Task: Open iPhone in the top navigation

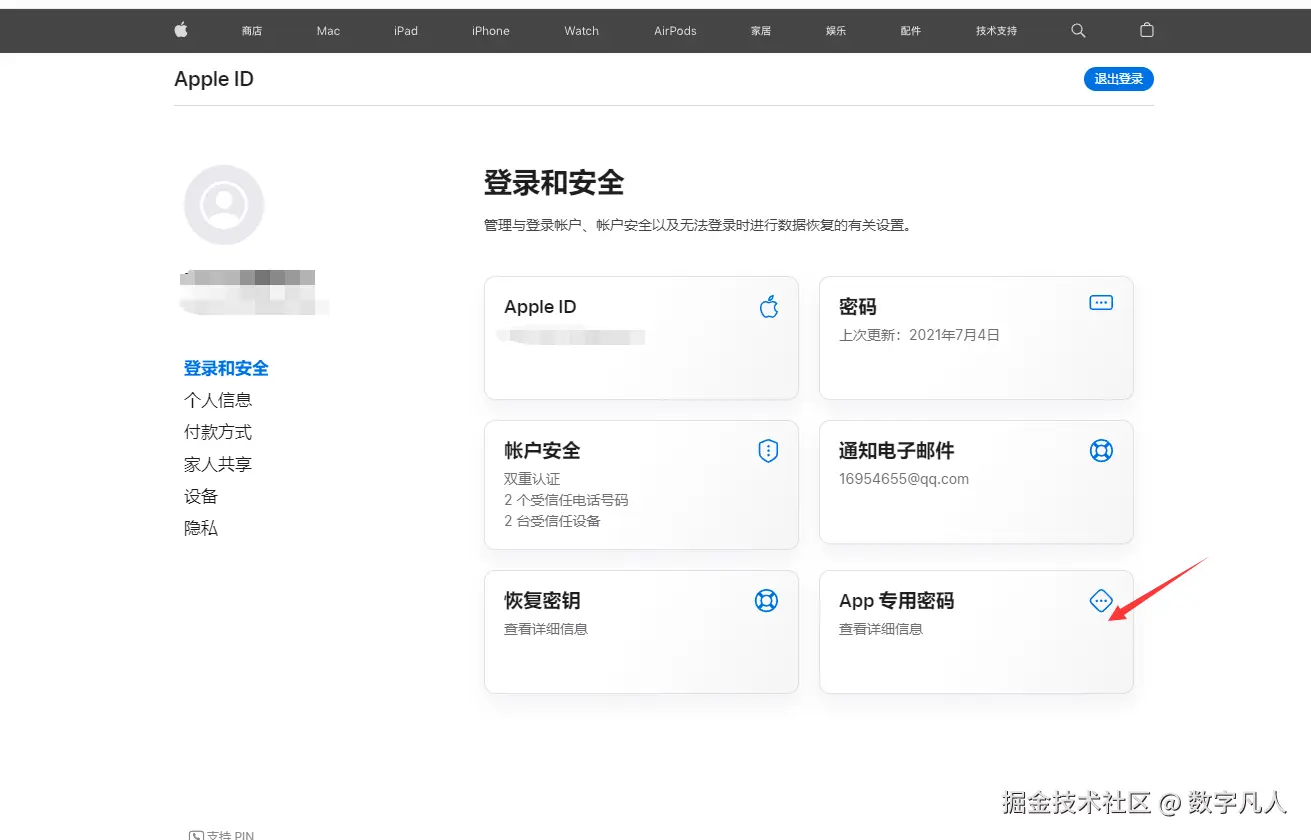Action: click(491, 31)
